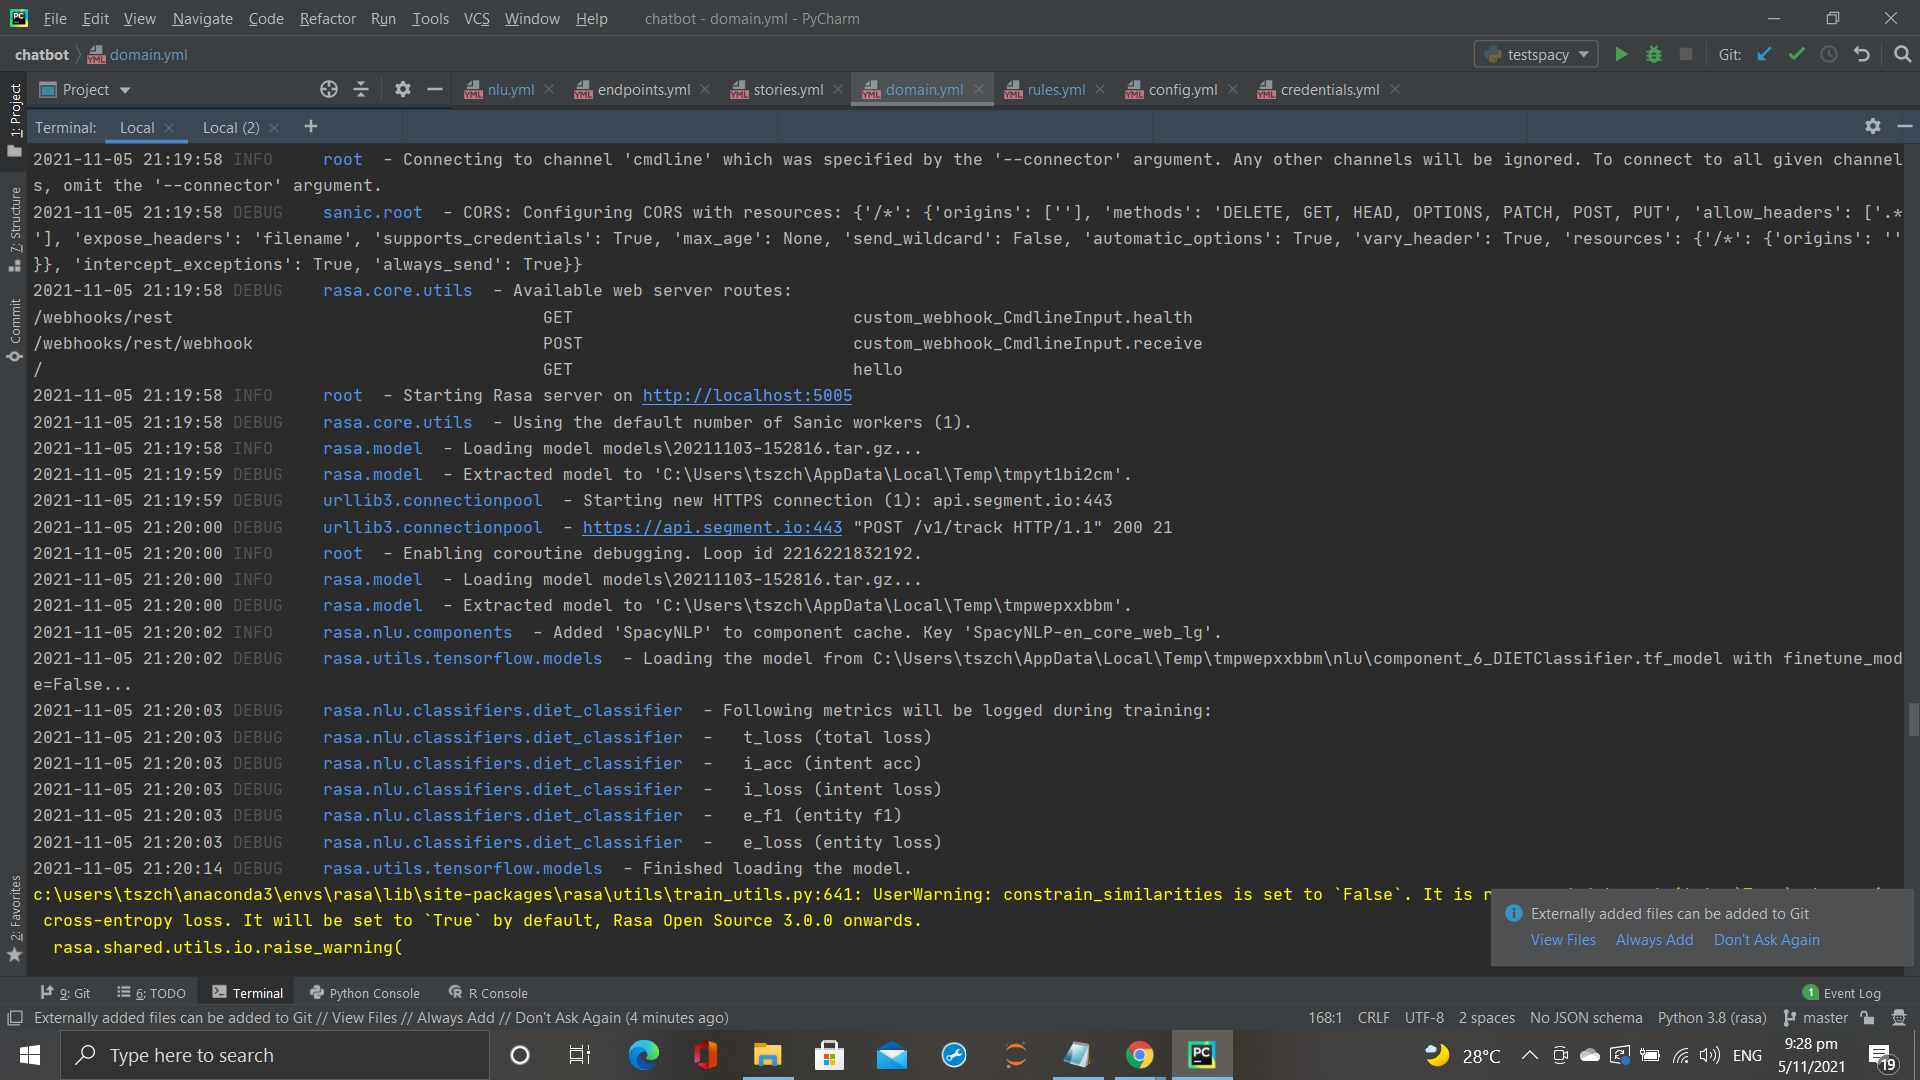
Task: Open the localhost:5005 link
Action: [747, 396]
